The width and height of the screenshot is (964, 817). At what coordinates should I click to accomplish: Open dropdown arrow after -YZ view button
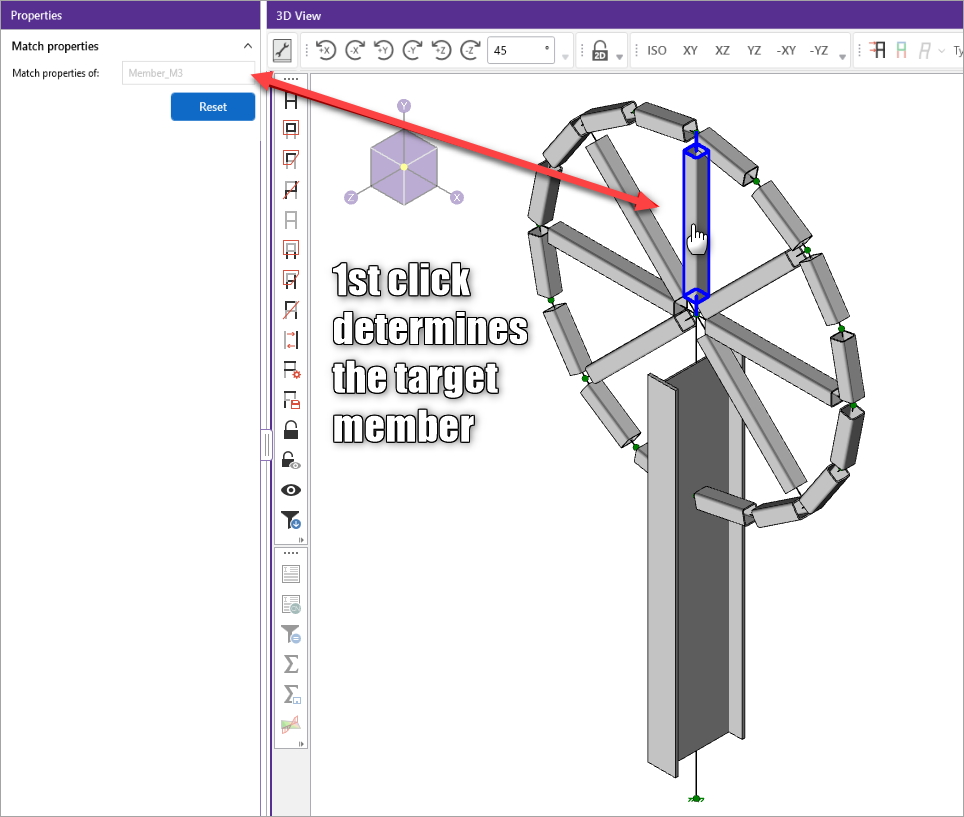coord(844,57)
